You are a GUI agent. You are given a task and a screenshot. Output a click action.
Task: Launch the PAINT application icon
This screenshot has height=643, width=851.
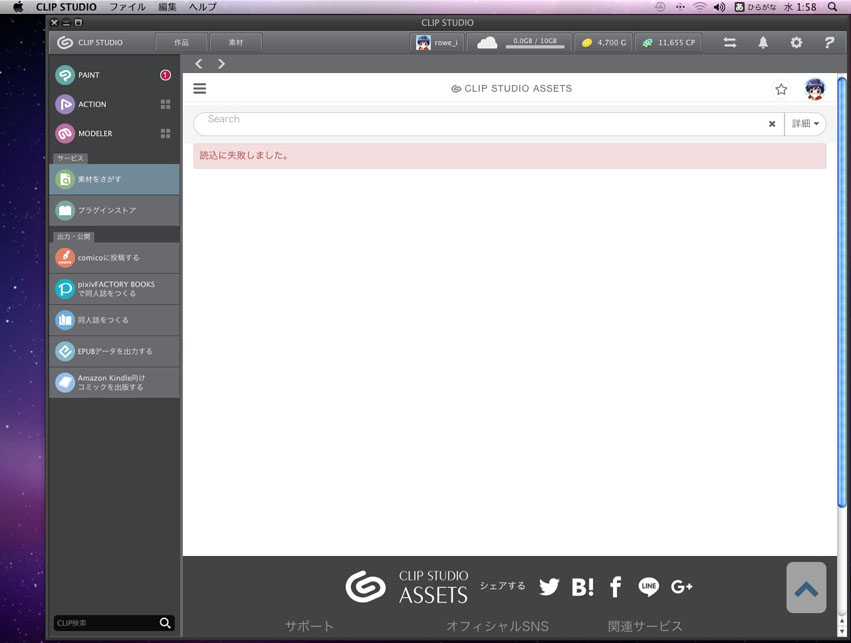(x=66, y=75)
